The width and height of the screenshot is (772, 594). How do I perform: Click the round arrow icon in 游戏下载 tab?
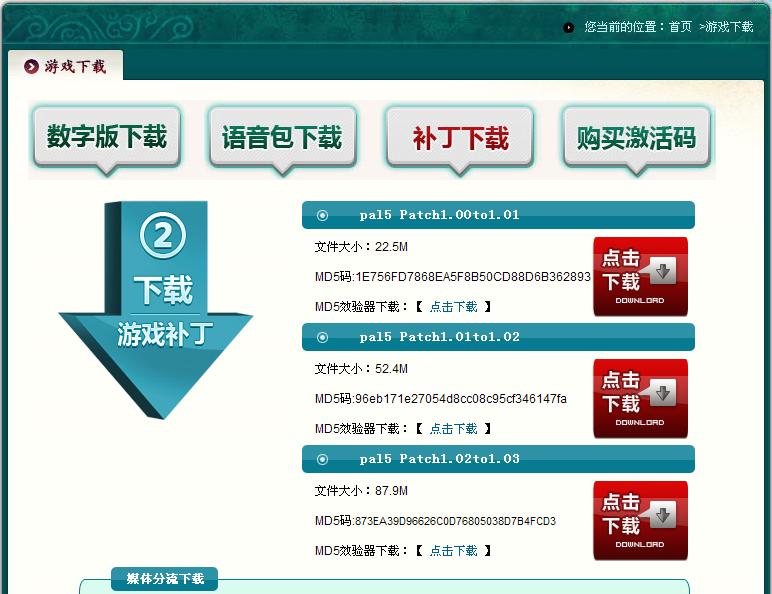(31, 67)
